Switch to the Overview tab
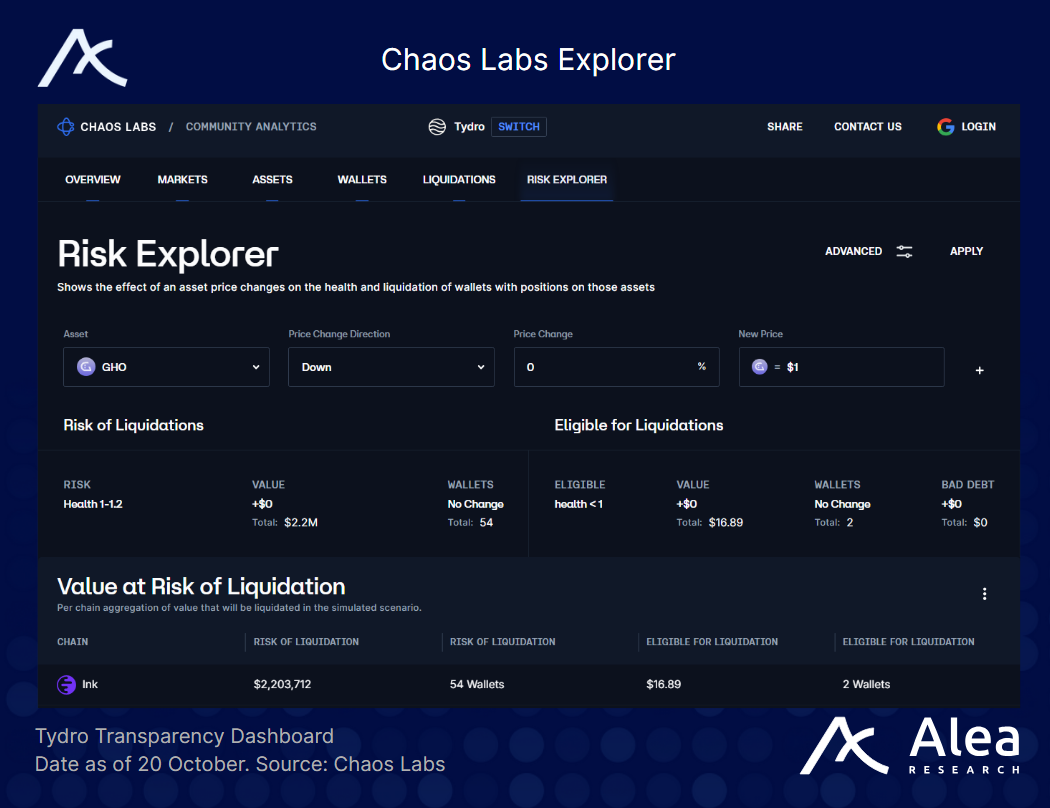This screenshot has width=1050, height=808. [x=92, y=179]
